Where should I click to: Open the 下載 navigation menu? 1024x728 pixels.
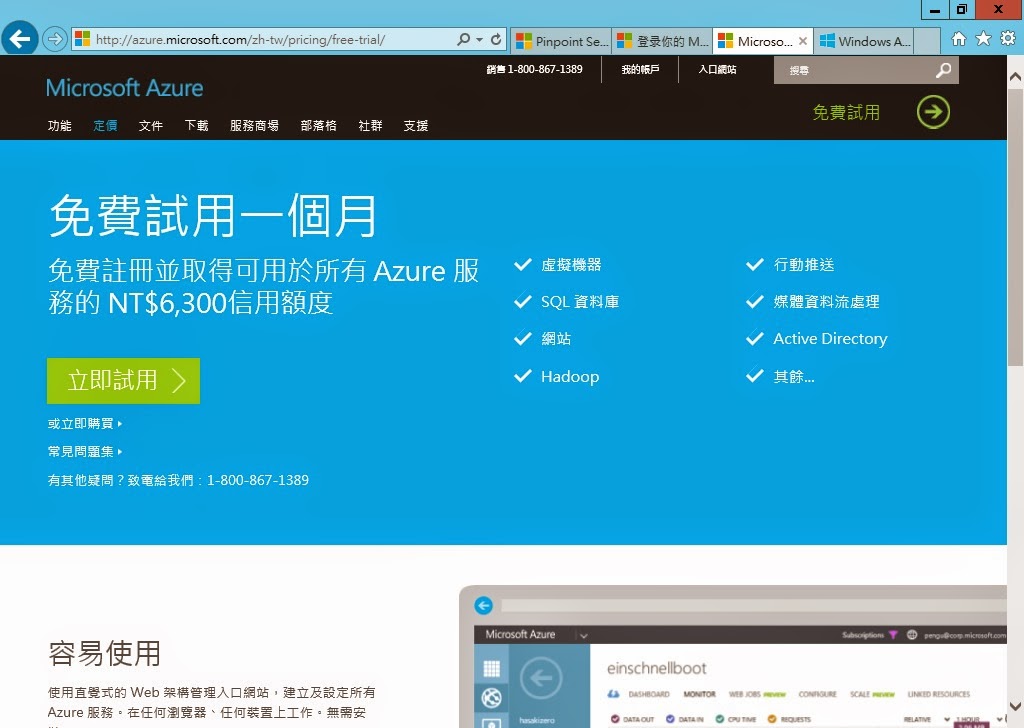tap(196, 125)
